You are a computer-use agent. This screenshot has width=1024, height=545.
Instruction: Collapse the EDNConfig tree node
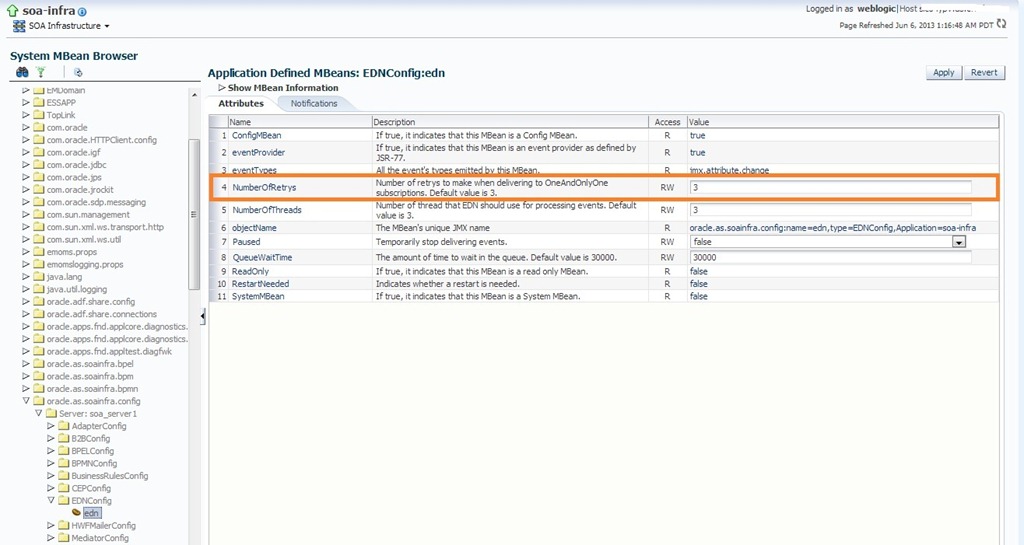(x=51, y=500)
